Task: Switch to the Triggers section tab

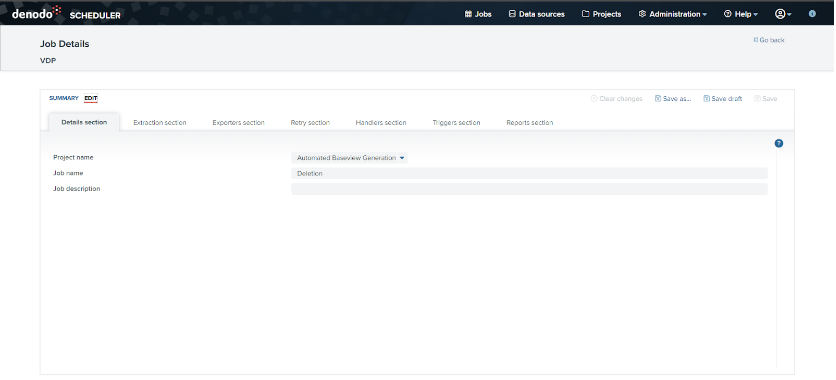Action: (456, 123)
